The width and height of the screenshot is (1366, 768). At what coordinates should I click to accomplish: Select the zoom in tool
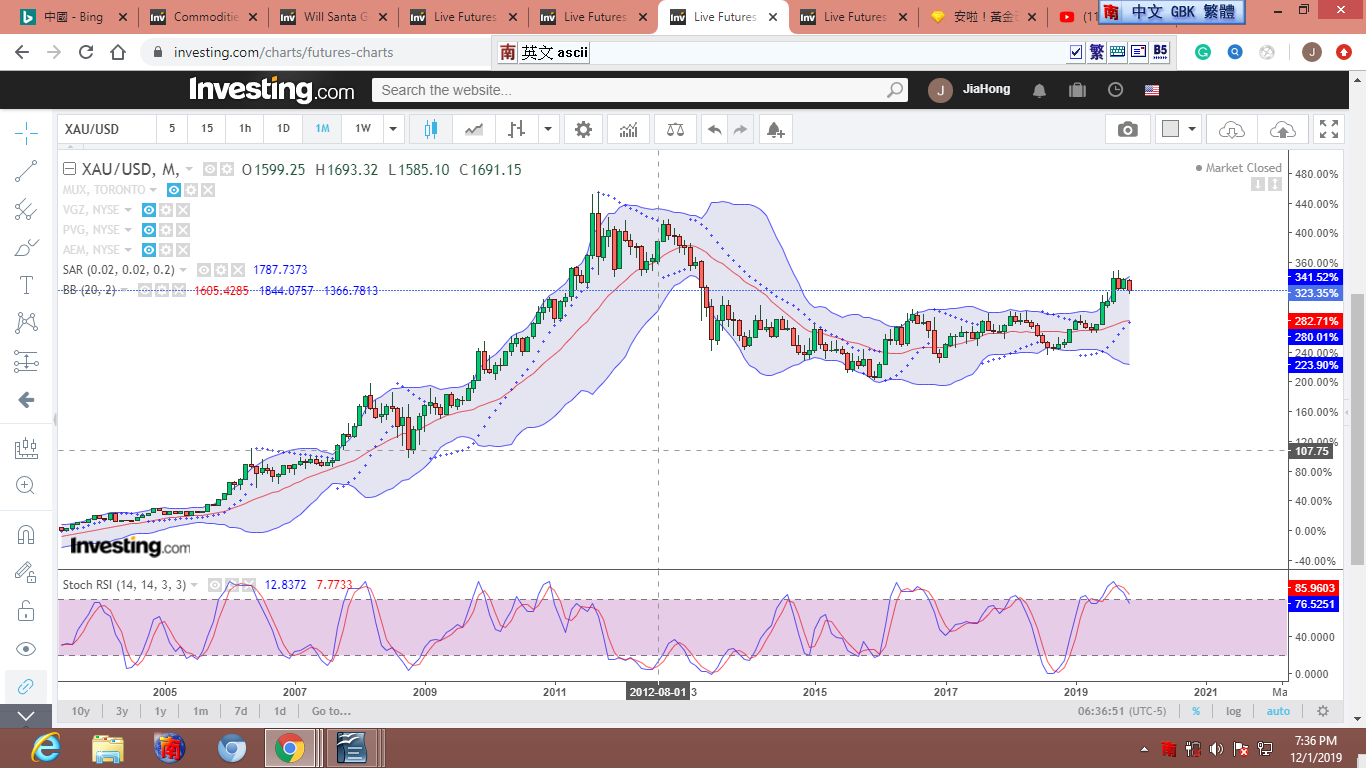click(26, 486)
